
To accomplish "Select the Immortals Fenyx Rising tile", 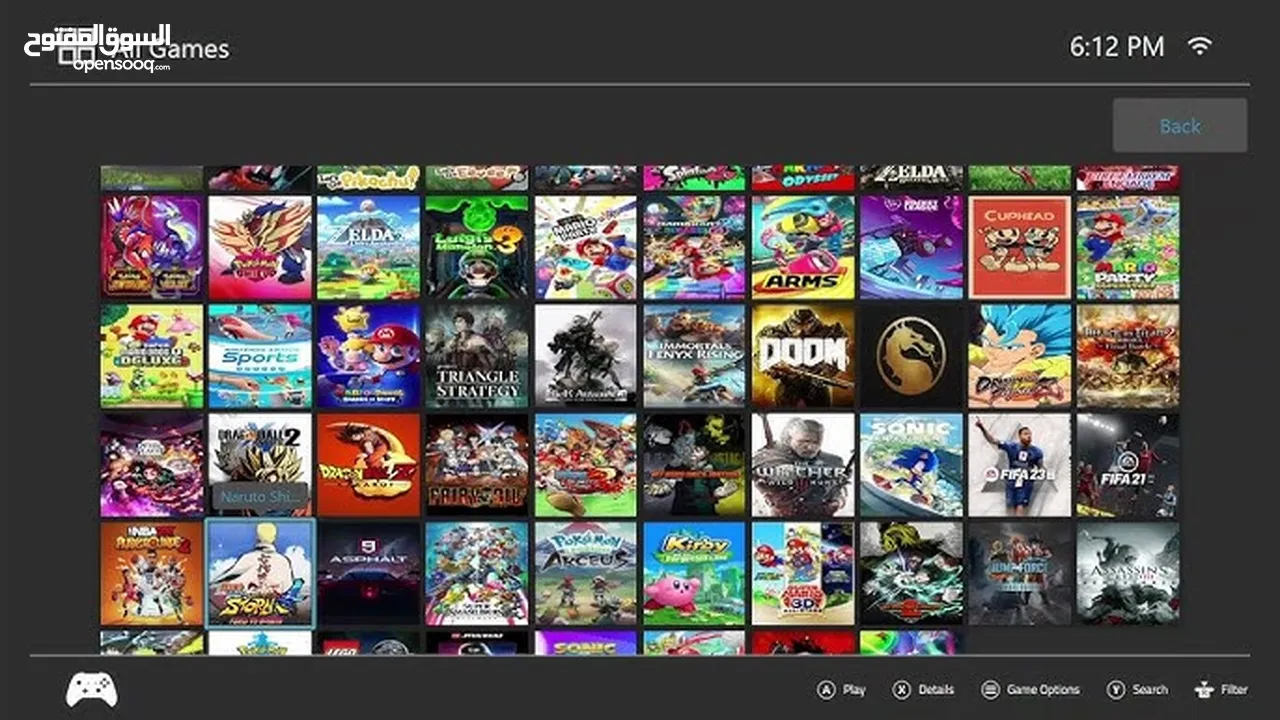I will coord(694,356).
